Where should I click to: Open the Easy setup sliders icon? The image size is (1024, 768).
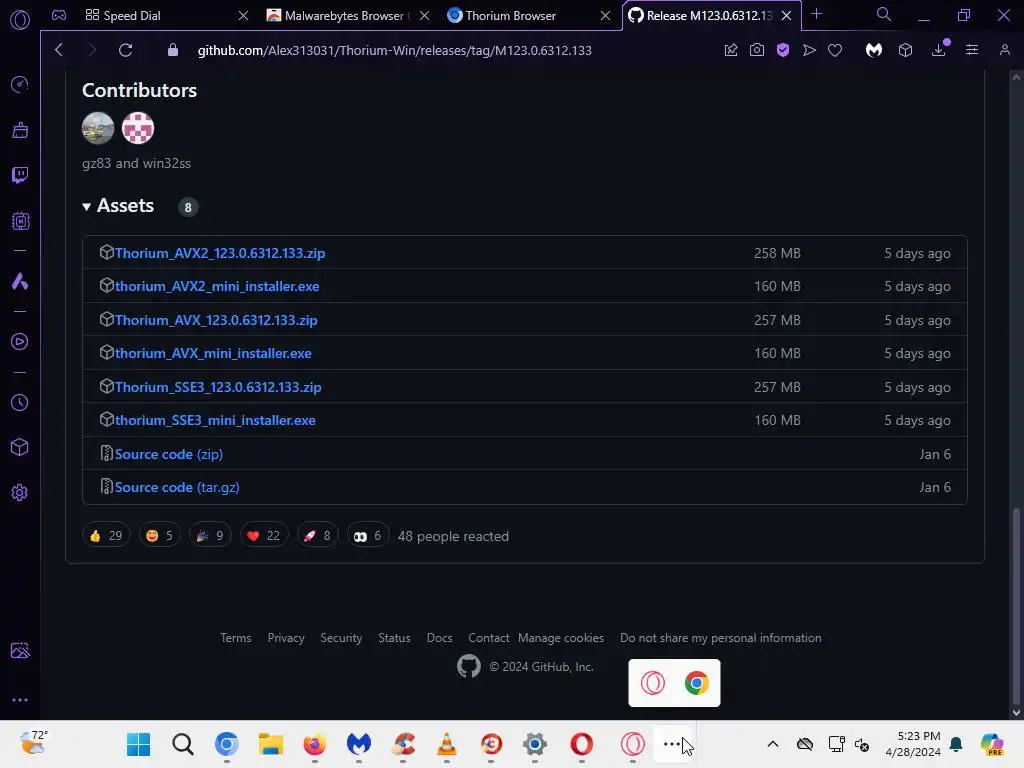pos(972,50)
